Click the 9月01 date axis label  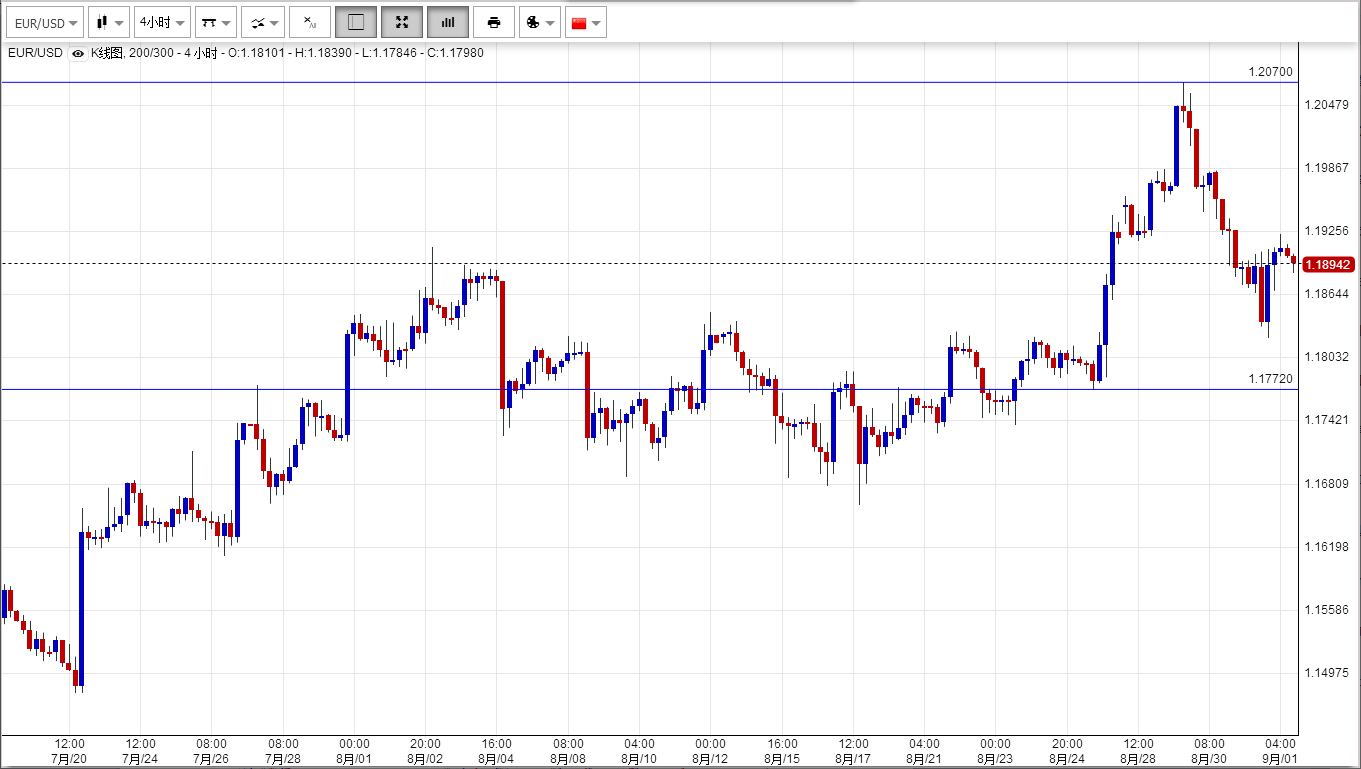(x=1281, y=759)
